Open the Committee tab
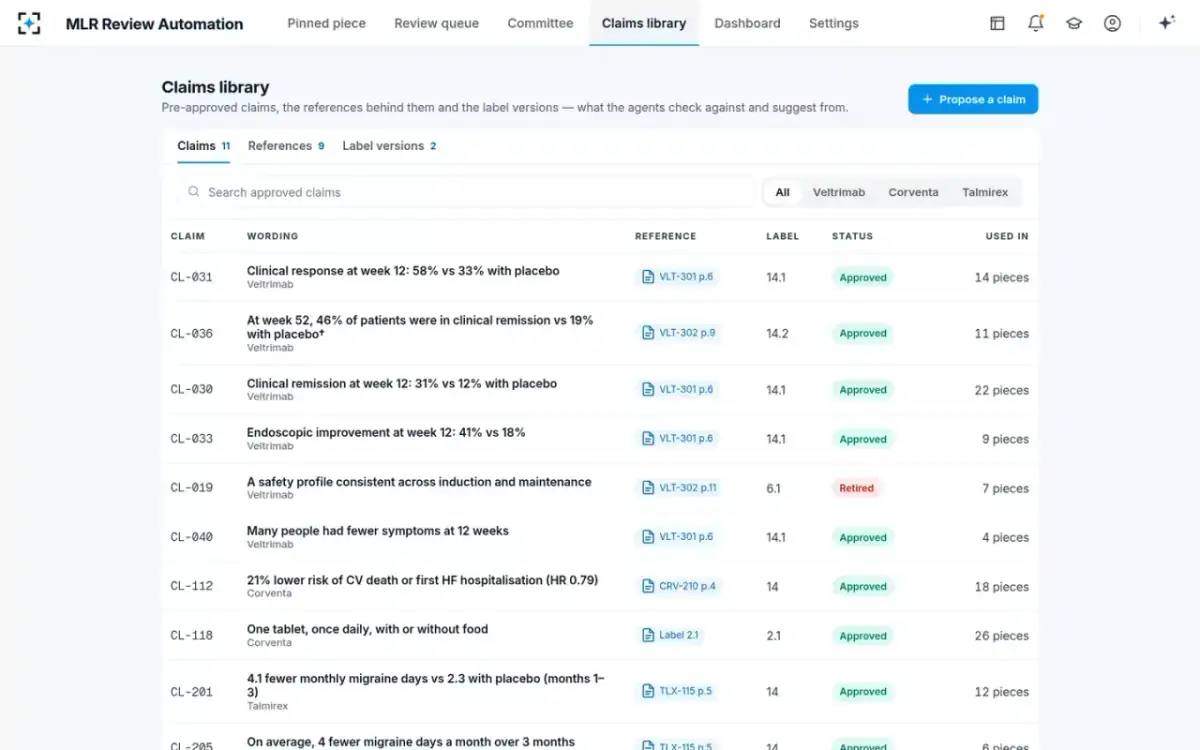This screenshot has height=750, width=1200. pyautogui.click(x=540, y=23)
